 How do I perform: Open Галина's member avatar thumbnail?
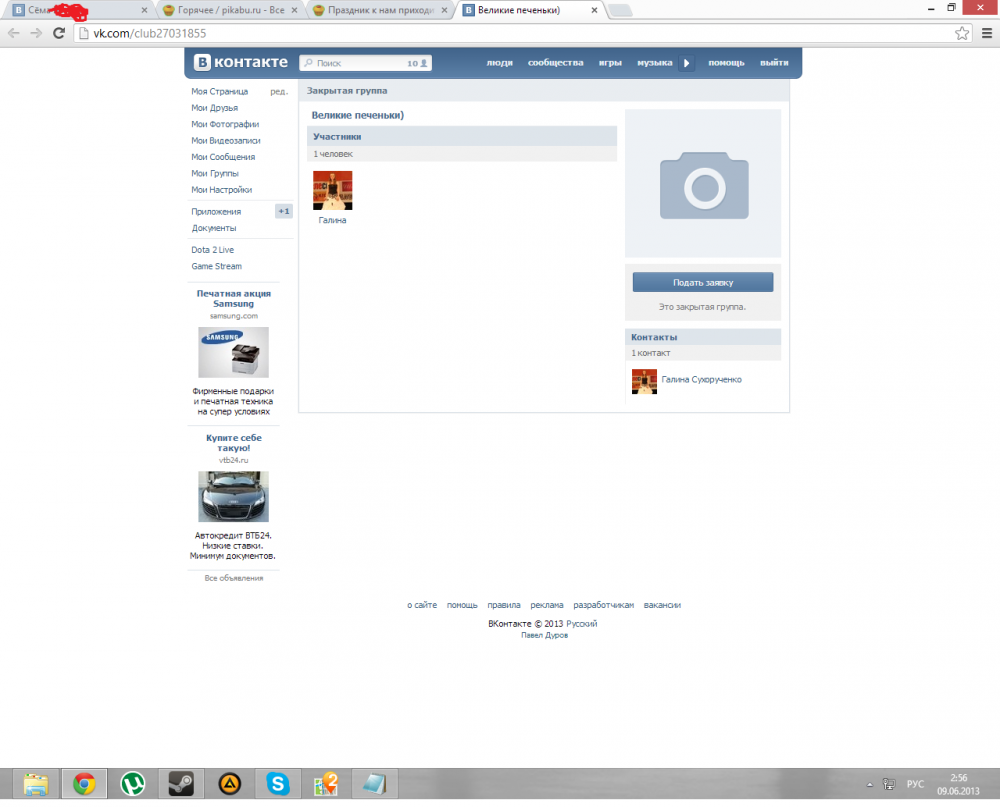click(332, 190)
